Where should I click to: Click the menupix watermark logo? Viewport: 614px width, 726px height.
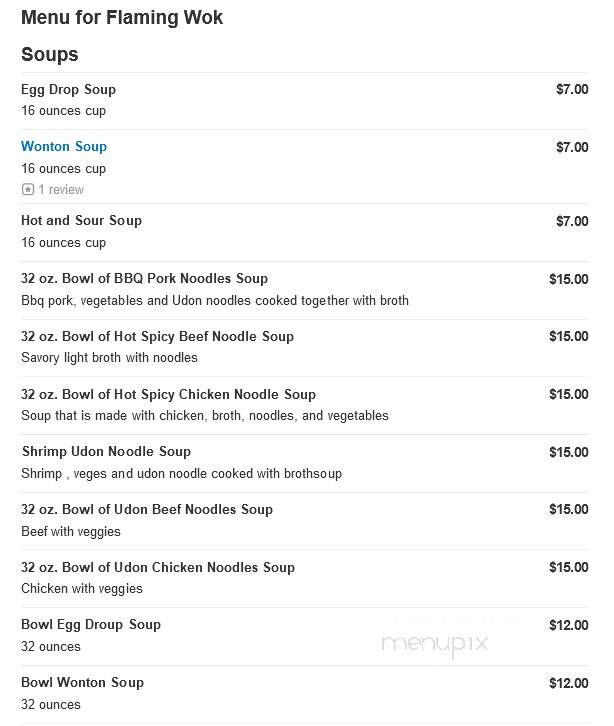tap(434, 644)
